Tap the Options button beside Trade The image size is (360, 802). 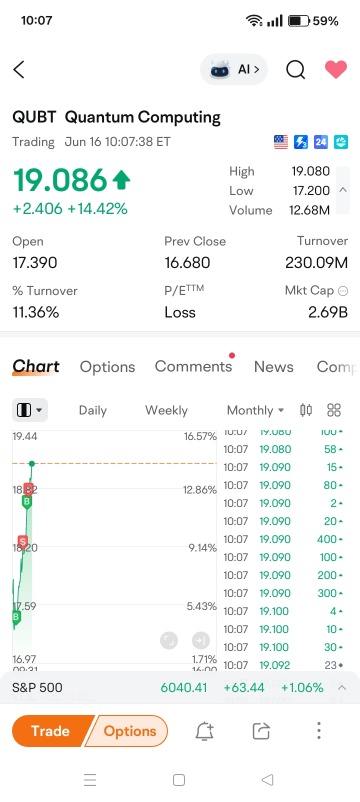tap(130, 731)
